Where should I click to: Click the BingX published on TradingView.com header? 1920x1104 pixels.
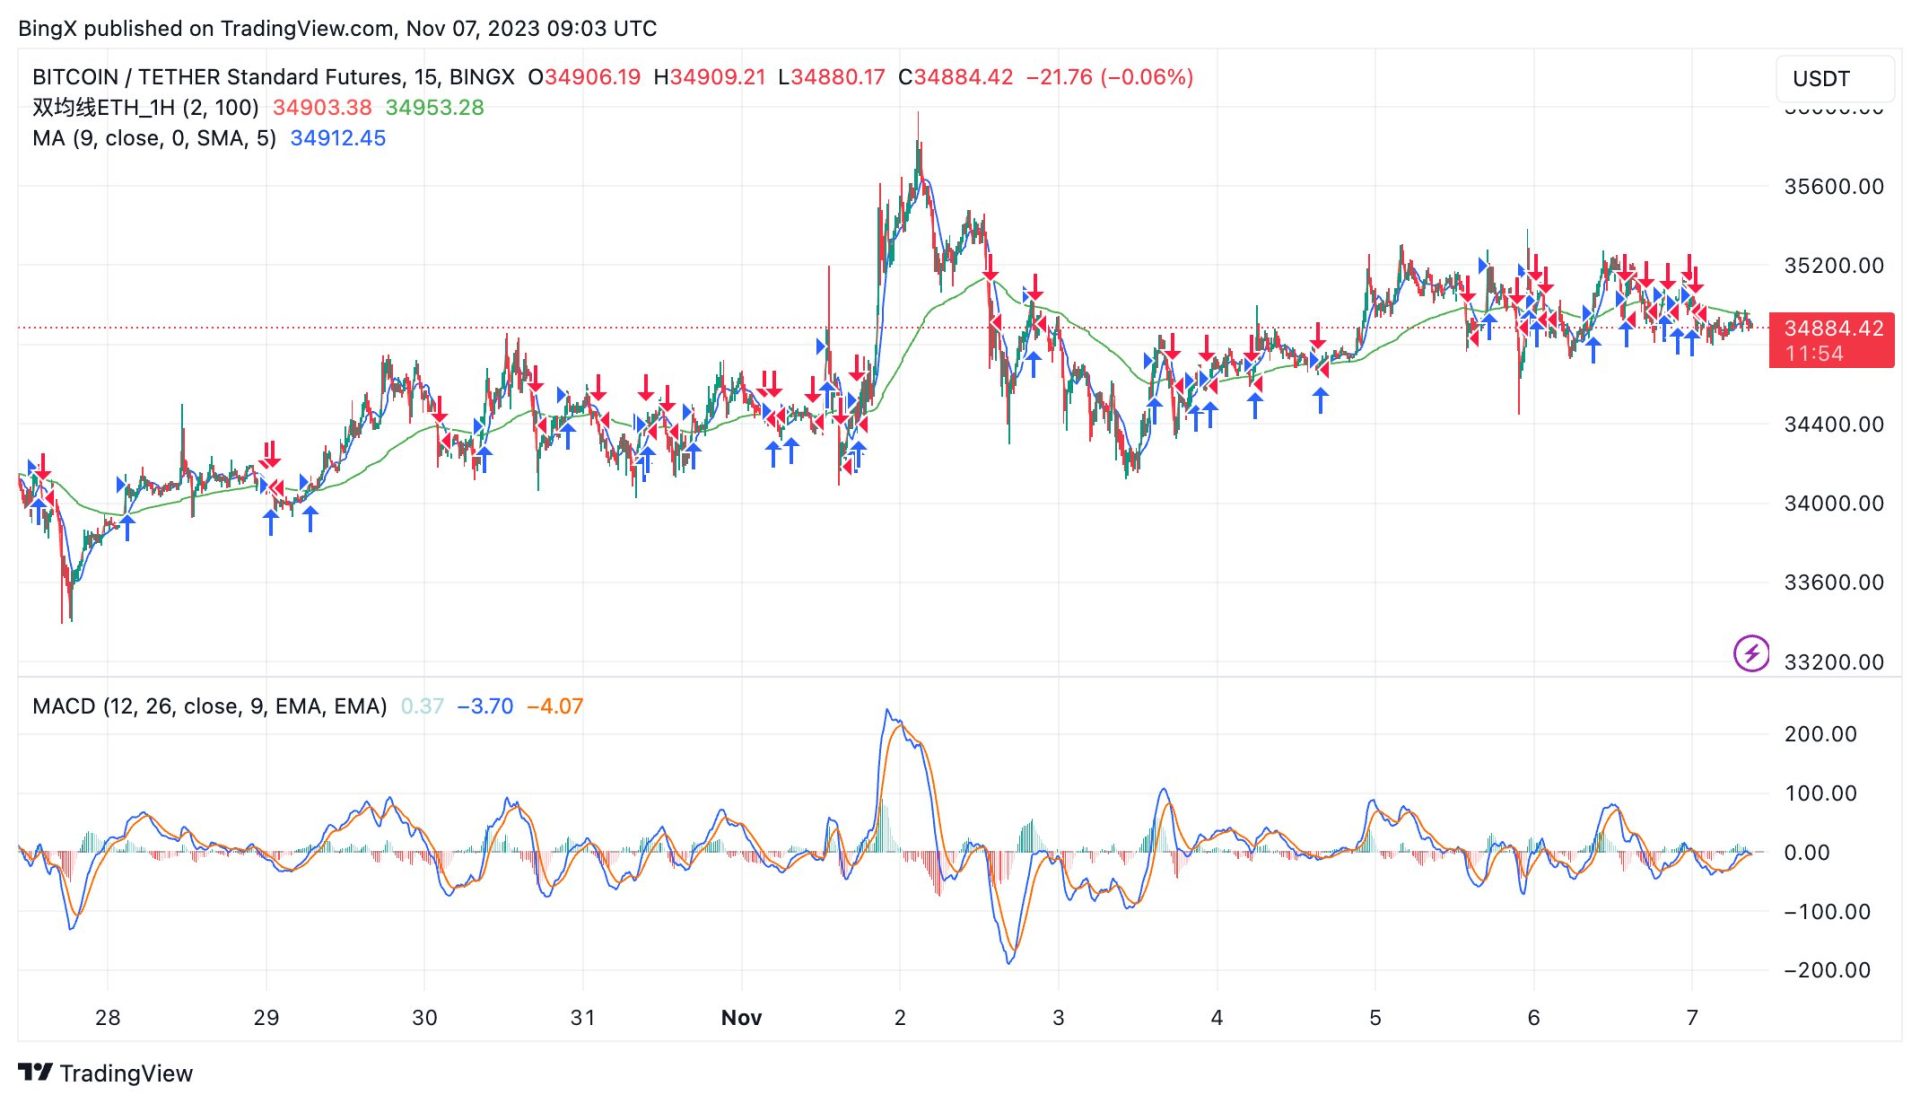pos(337,28)
